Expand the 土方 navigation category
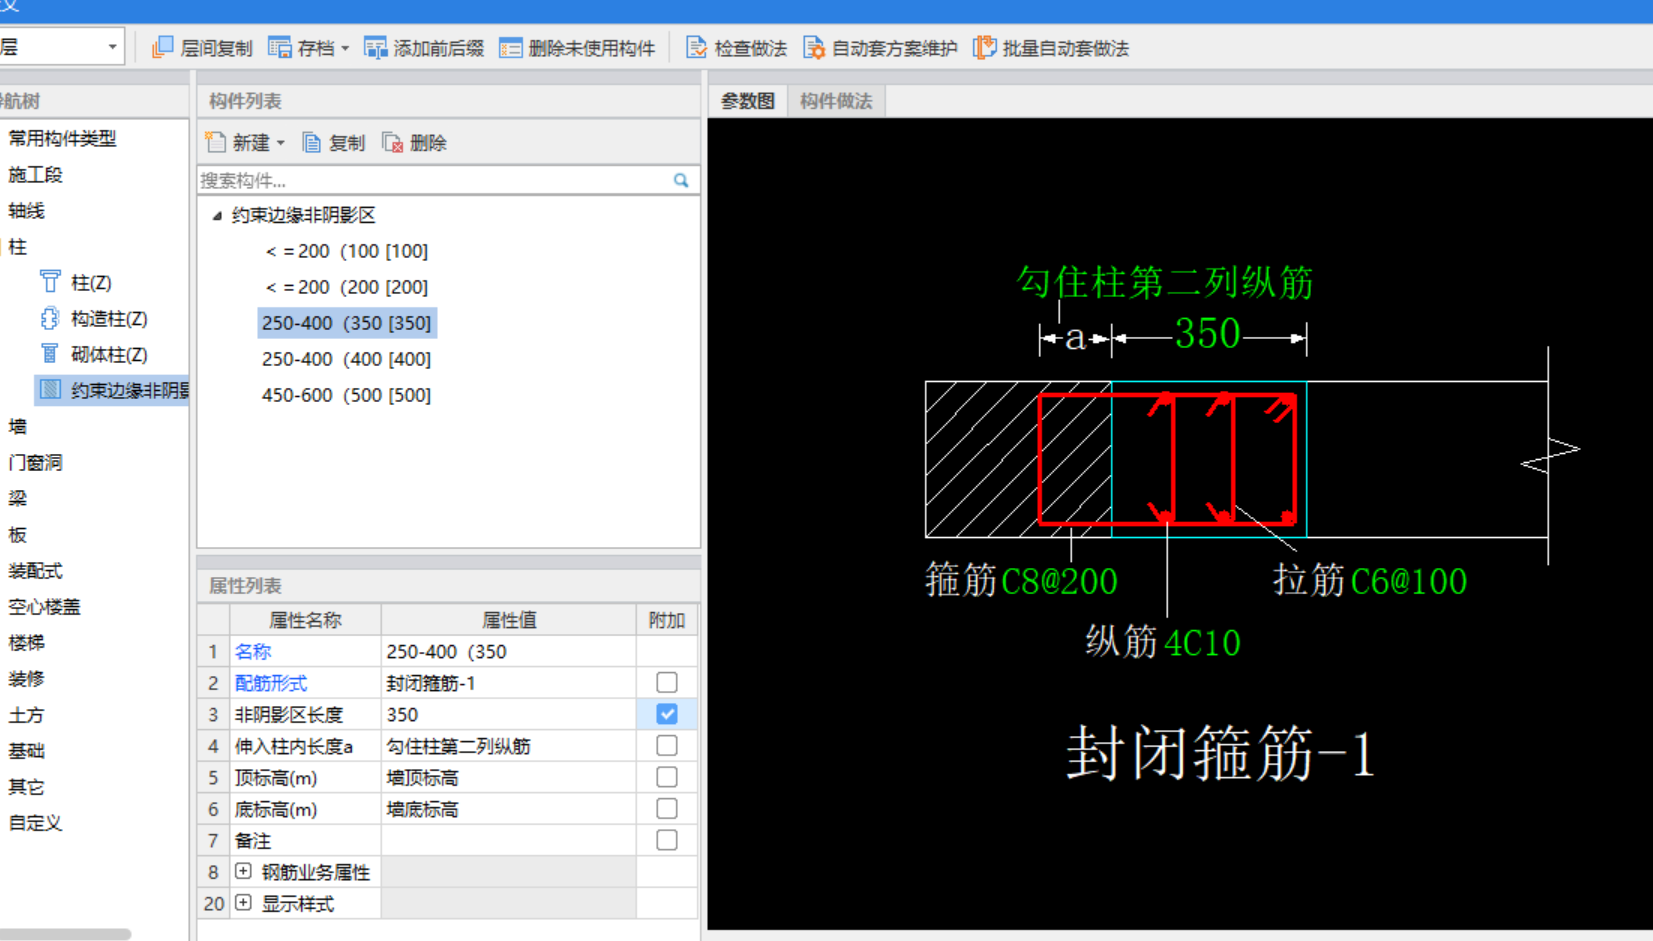Image resolution: width=1653 pixels, height=941 pixels. click(27, 714)
